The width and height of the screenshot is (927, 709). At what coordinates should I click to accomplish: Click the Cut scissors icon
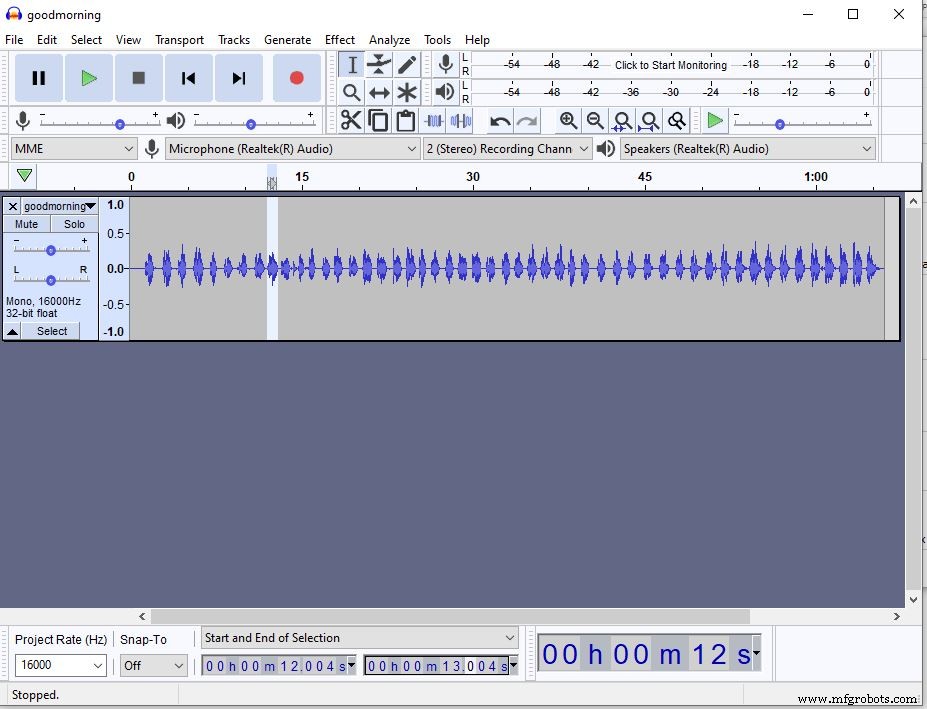(x=351, y=121)
